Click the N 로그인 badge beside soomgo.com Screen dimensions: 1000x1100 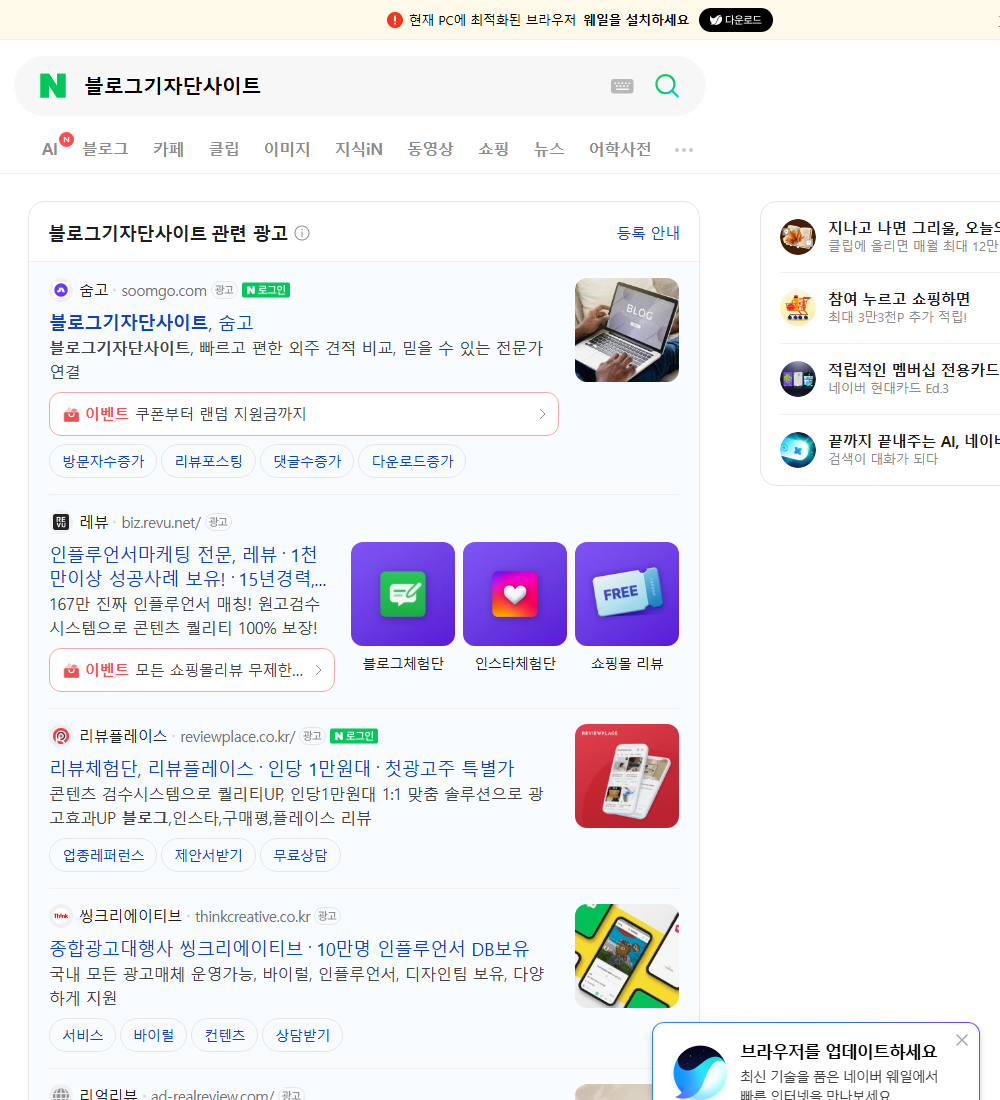coord(266,290)
